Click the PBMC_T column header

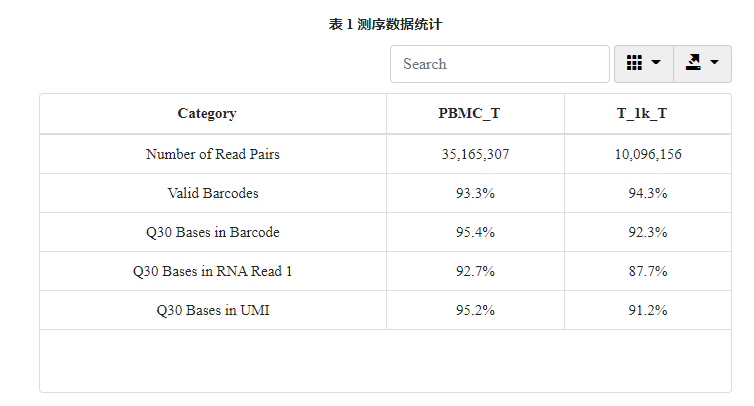469,114
